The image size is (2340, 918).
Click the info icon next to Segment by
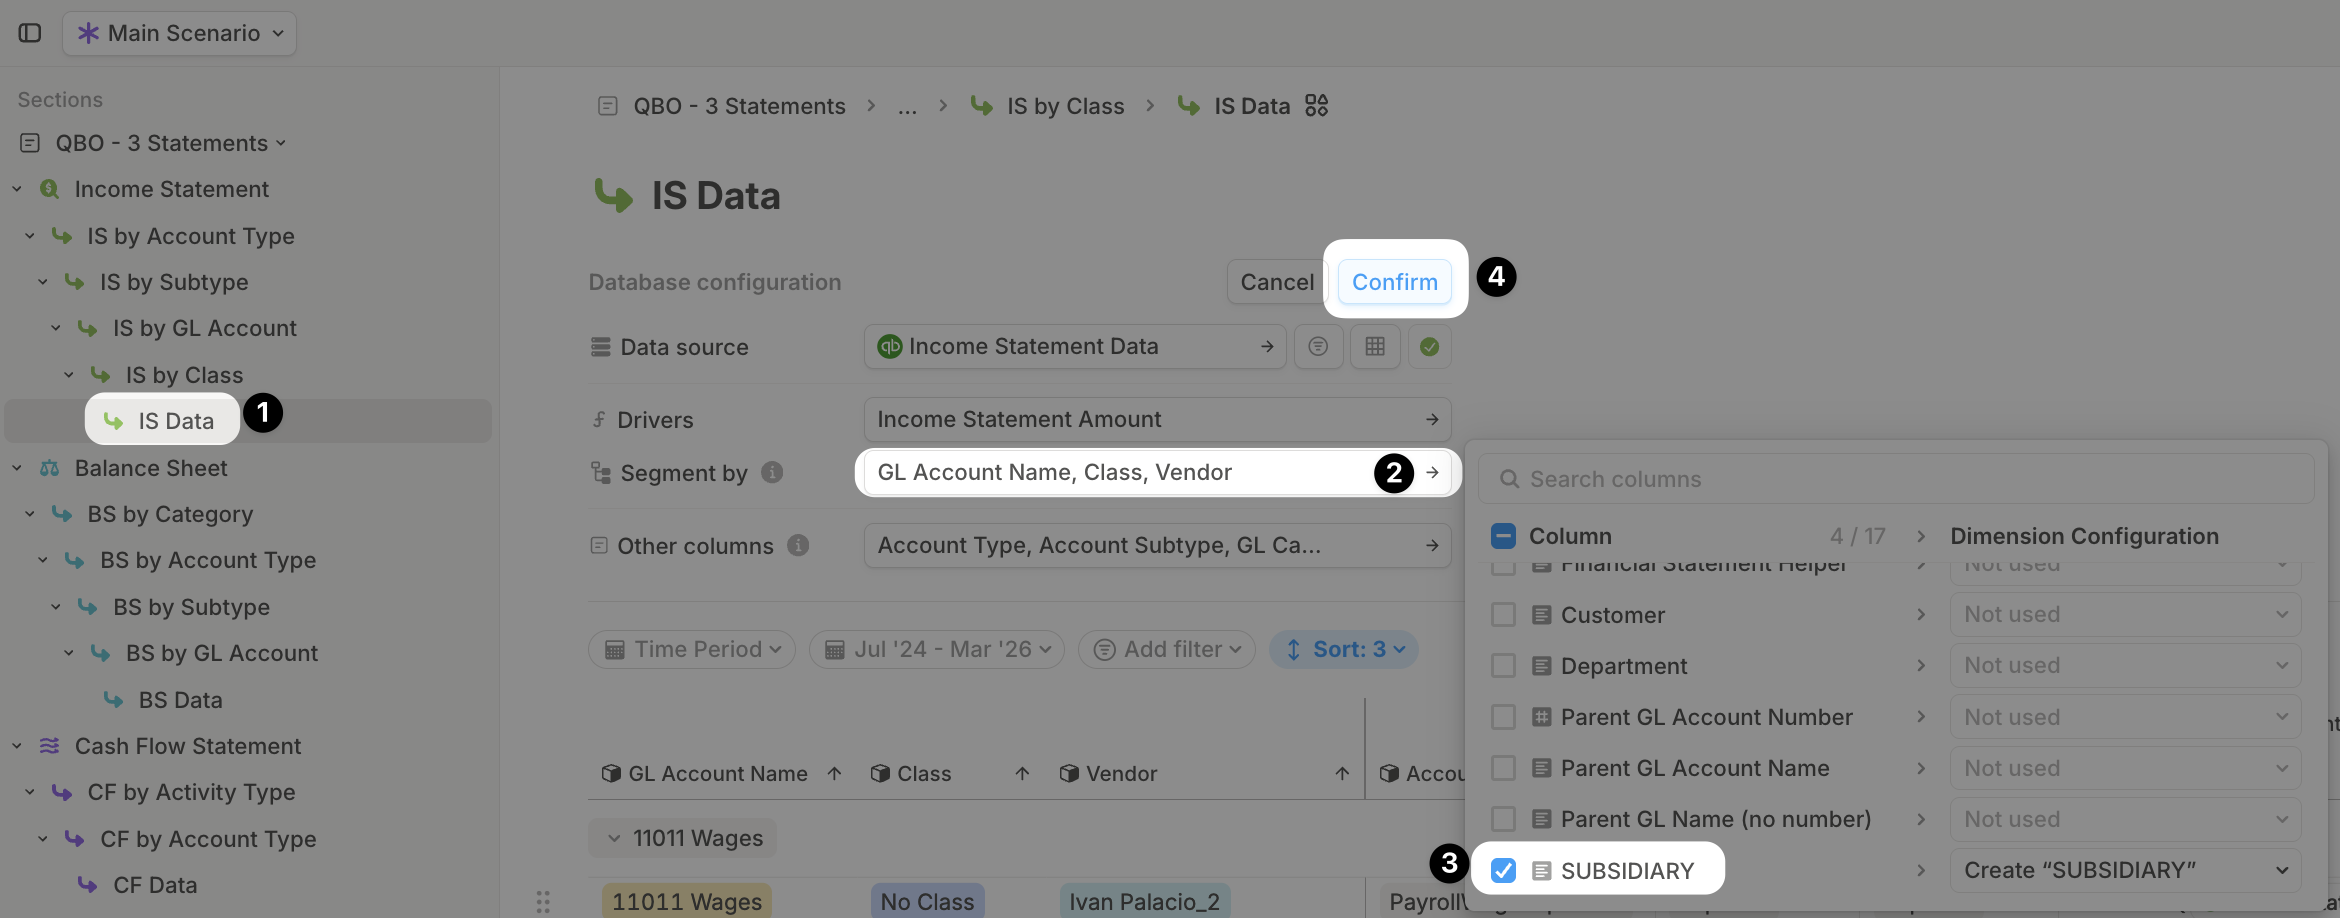tap(772, 472)
